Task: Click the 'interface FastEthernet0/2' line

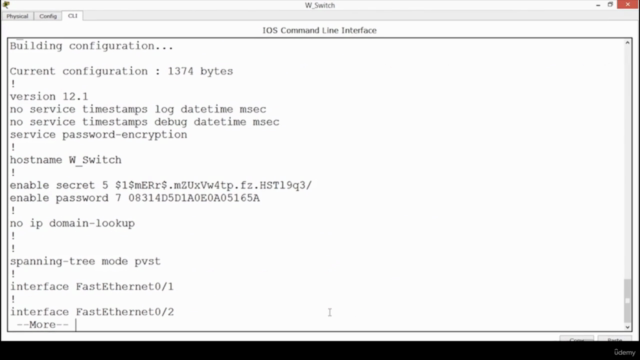Action: (x=92, y=312)
